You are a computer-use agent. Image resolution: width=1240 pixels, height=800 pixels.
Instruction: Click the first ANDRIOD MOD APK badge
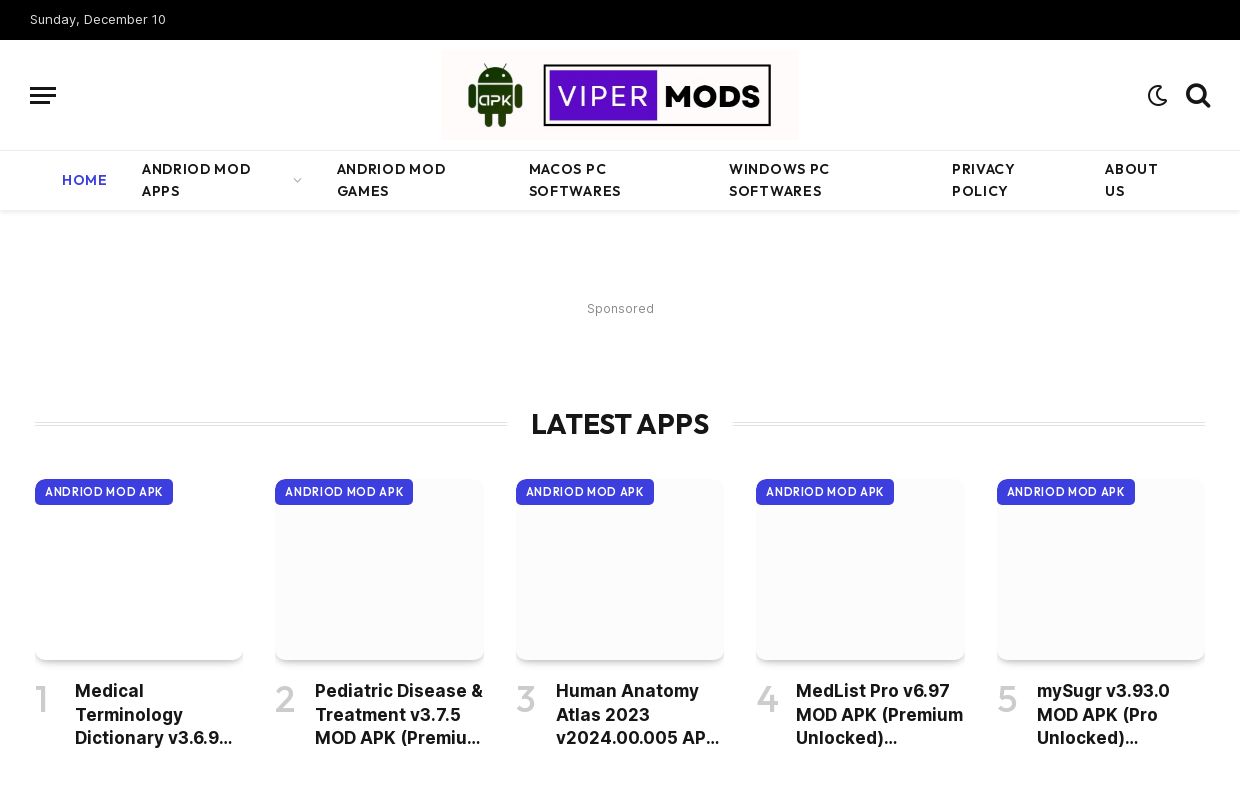(x=104, y=492)
